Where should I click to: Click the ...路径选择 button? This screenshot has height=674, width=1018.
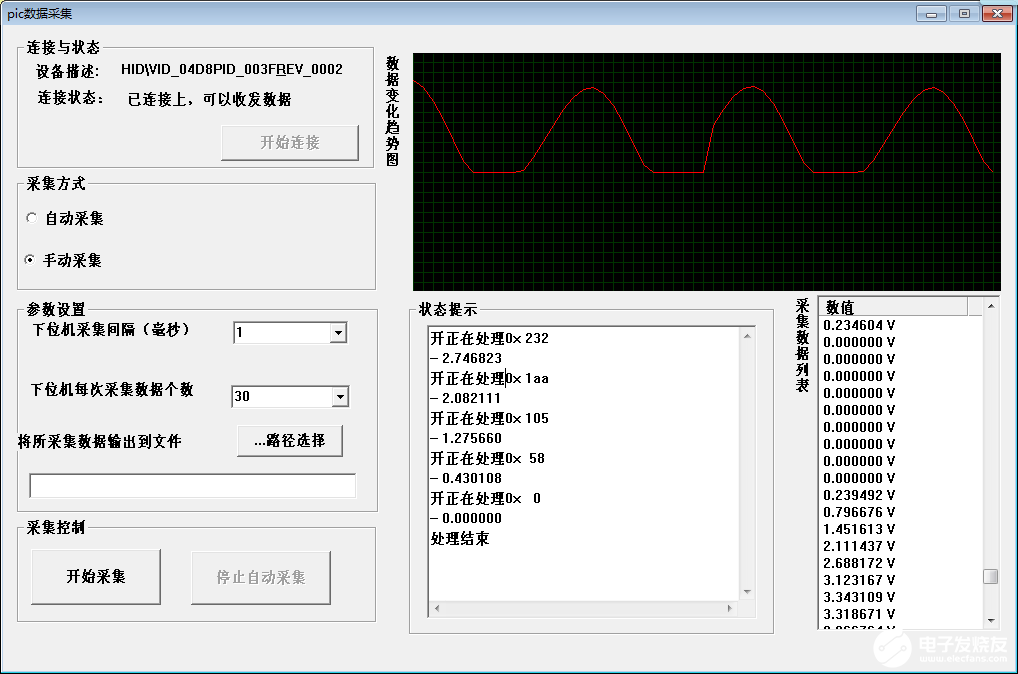click(x=290, y=441)
